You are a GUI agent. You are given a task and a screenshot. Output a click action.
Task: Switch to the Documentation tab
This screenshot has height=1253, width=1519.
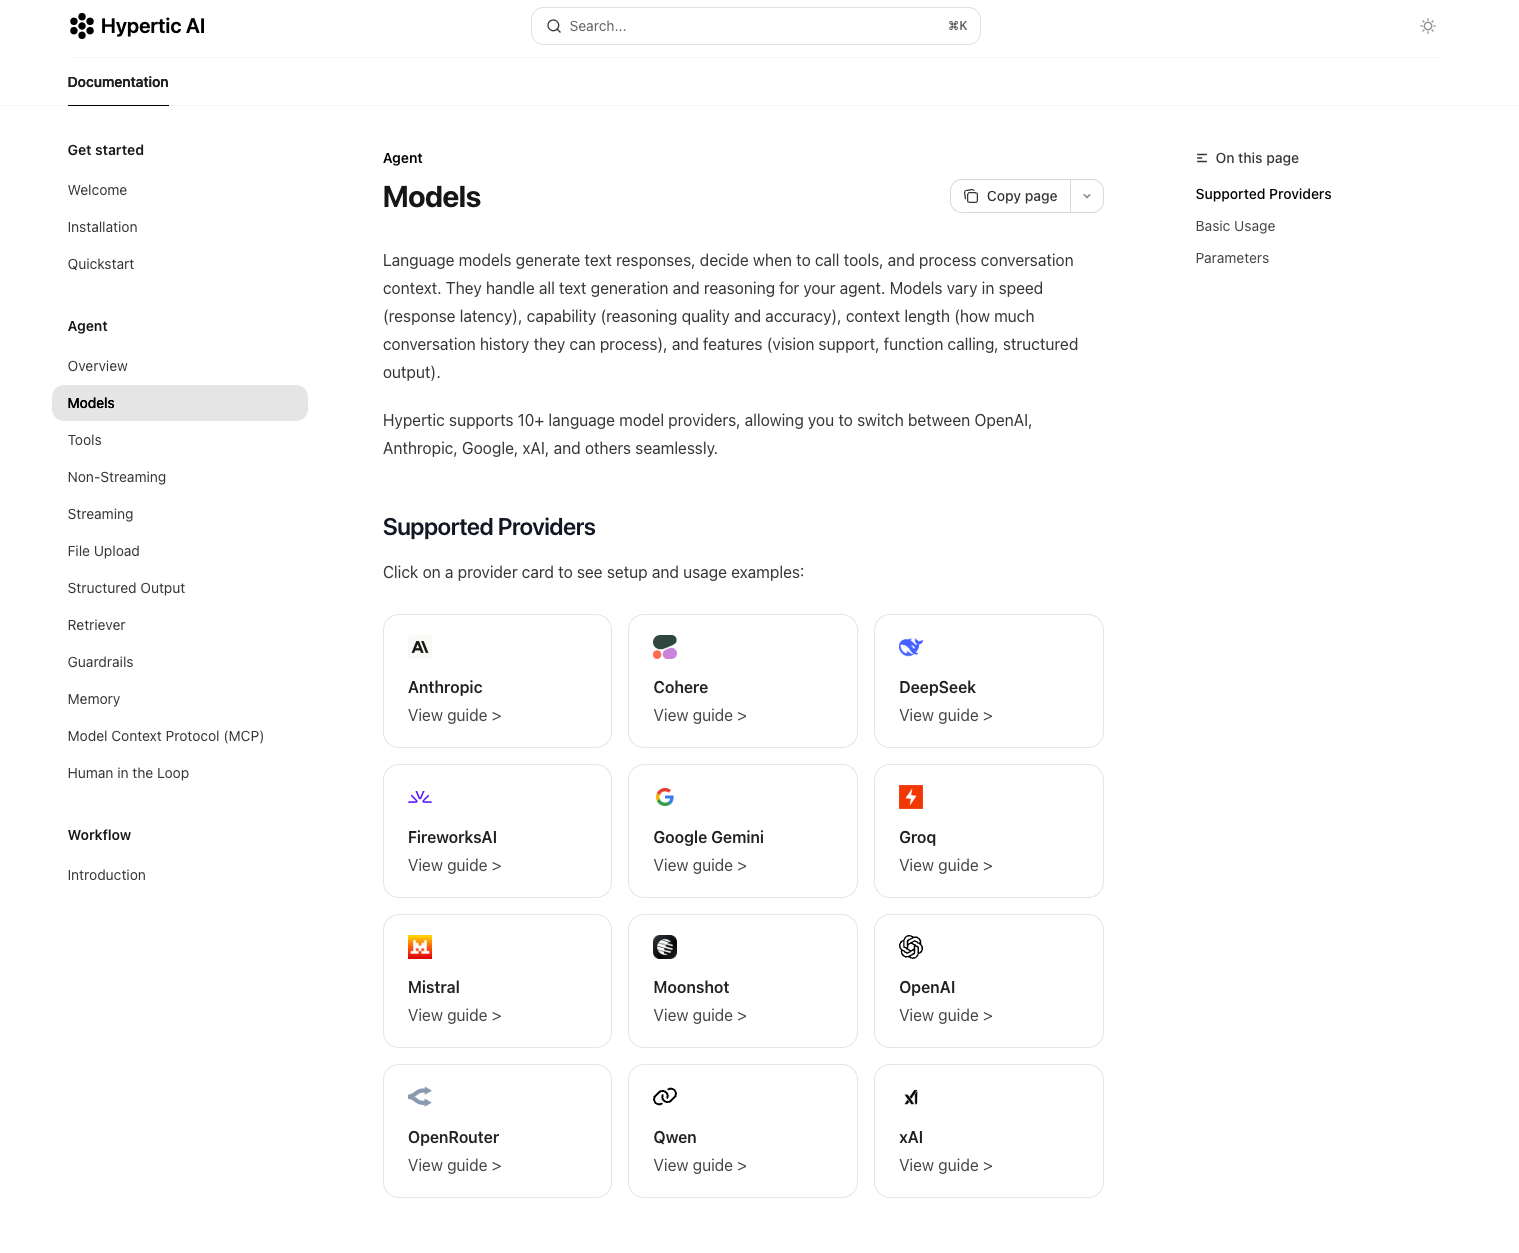click(x=118, y=82)
